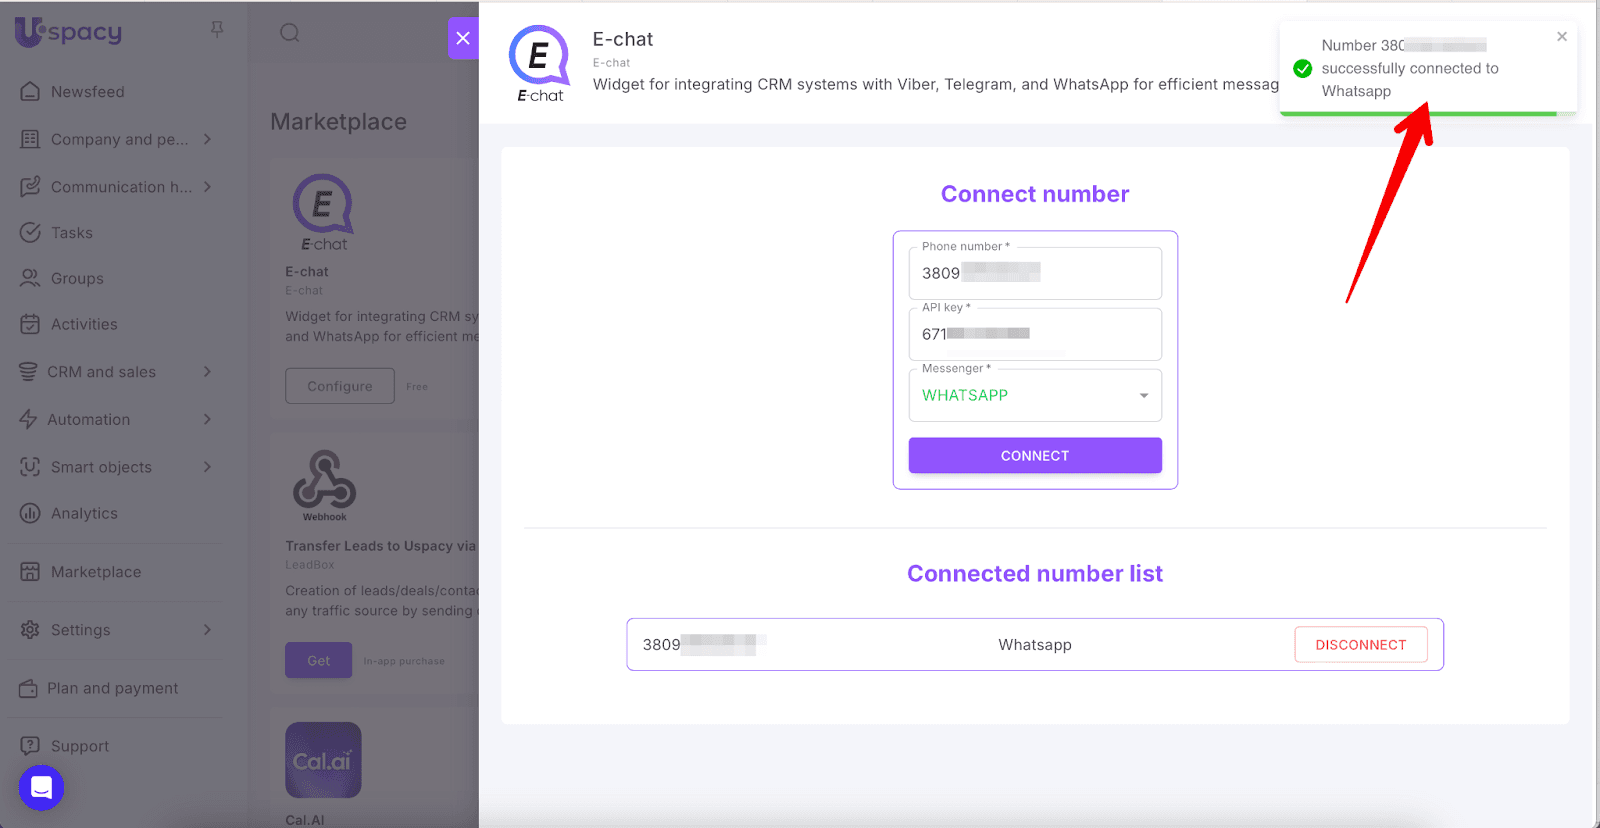Open the chat support bubble icon

[41, 788]
